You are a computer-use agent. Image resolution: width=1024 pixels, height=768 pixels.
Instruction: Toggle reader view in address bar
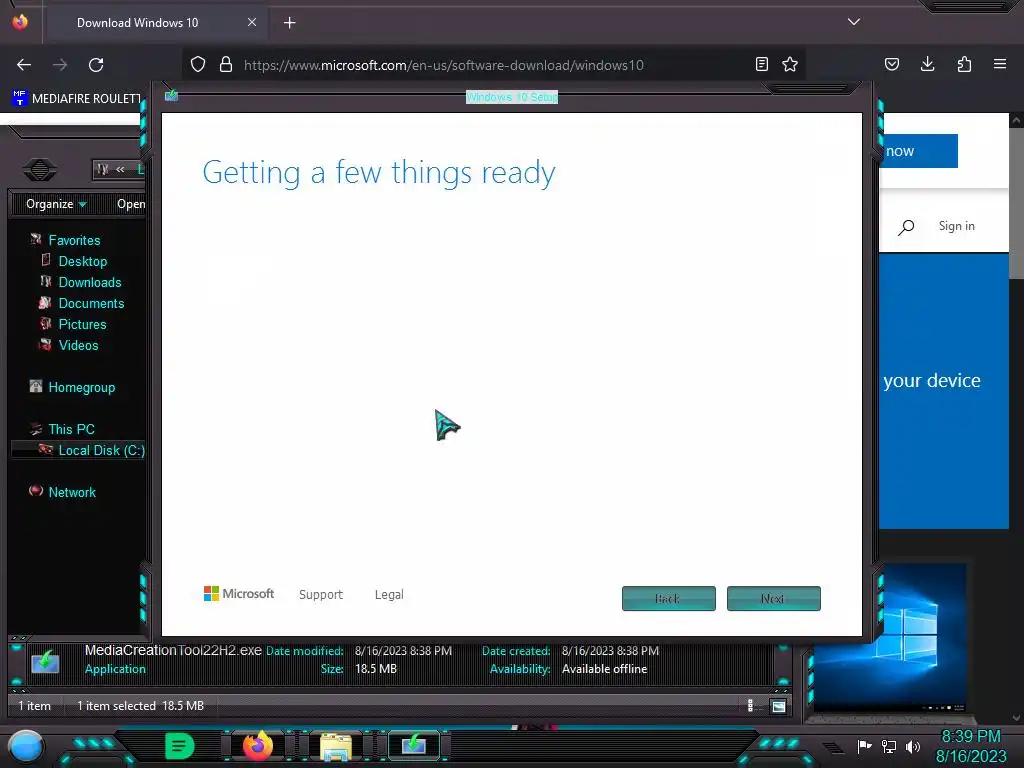click(x=761, y=64)
